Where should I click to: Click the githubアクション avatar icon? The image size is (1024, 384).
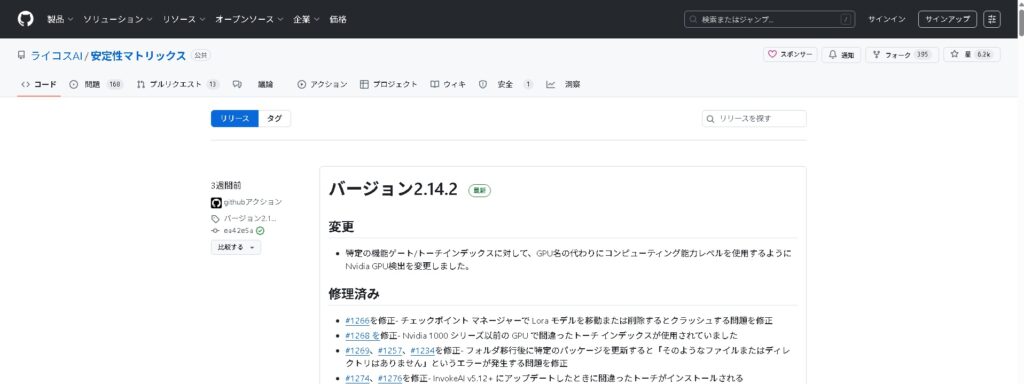216,202
